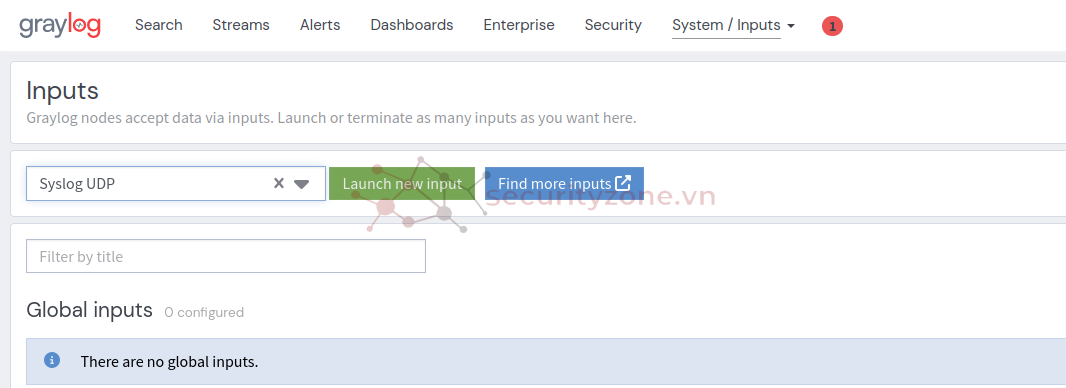Open the Syslog UDP input type selector
The width and height of the screenshot is (1066, 388).
pyautogui.click(x=175, y=183)
